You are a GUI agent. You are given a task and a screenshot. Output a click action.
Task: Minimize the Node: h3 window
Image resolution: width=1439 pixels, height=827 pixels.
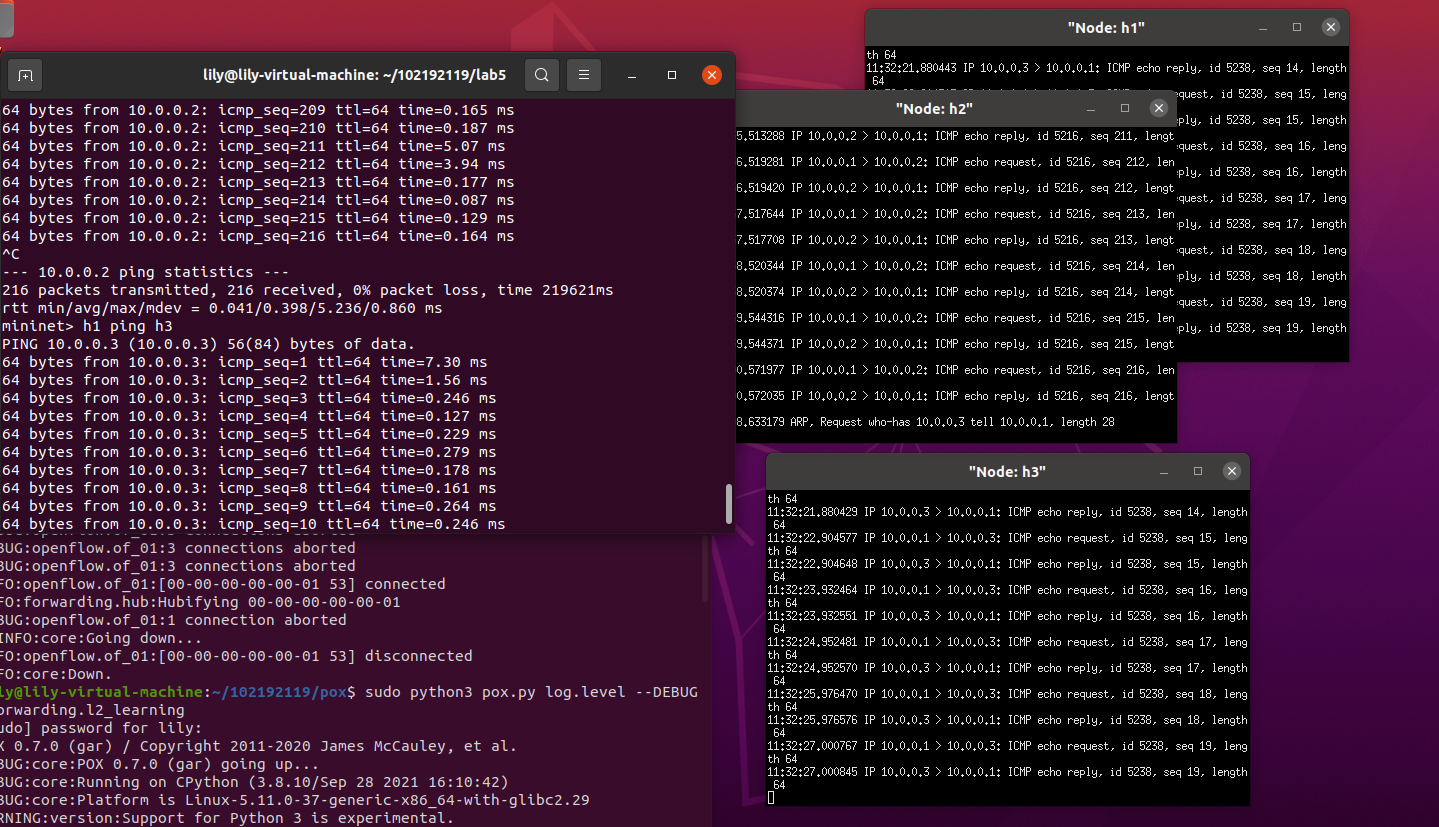[1164, 471]
